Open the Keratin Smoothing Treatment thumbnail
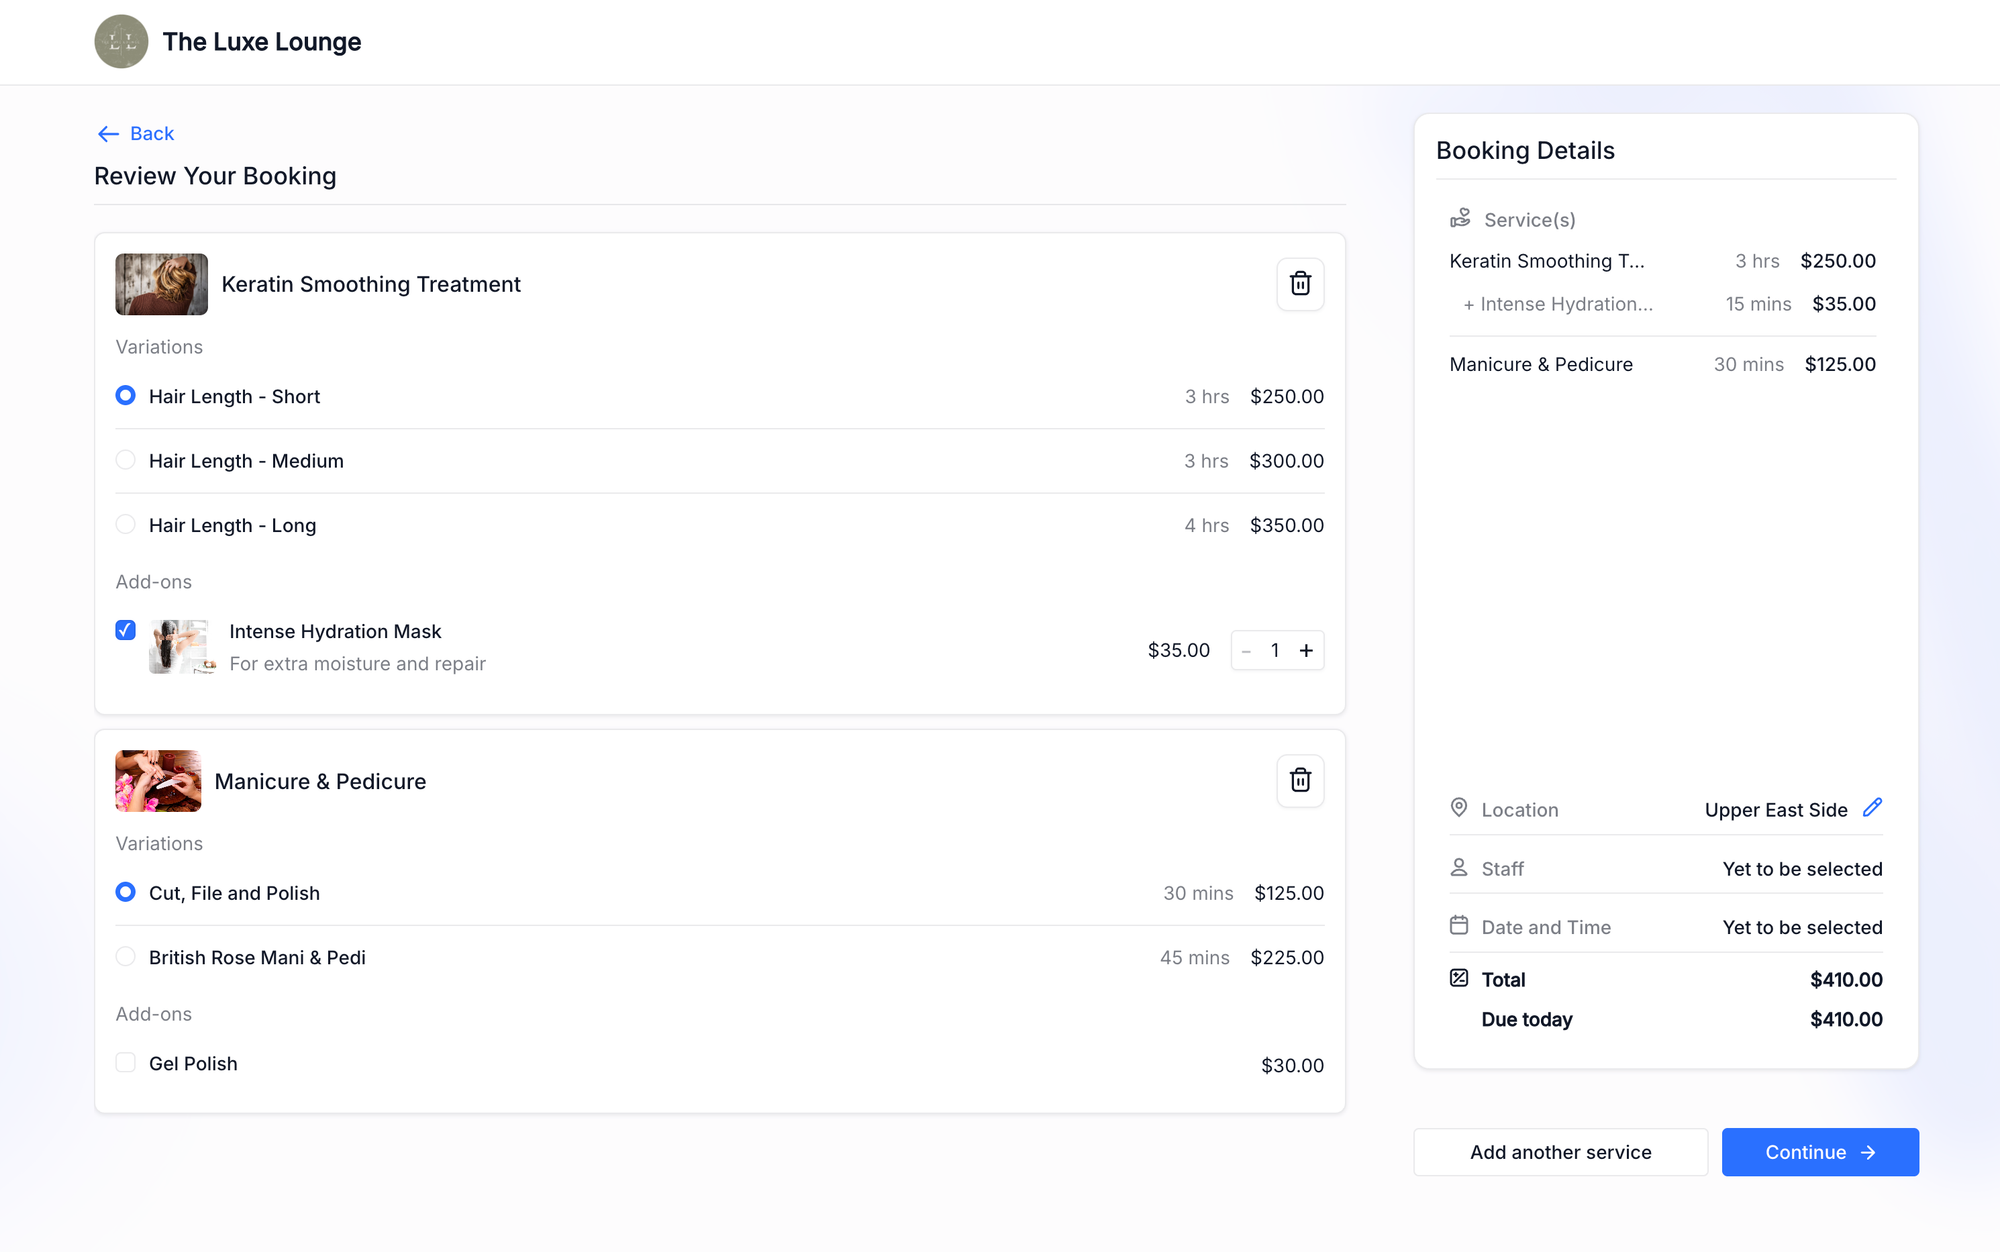Viewport: 2000px width, 1252px height. (161, 284)
